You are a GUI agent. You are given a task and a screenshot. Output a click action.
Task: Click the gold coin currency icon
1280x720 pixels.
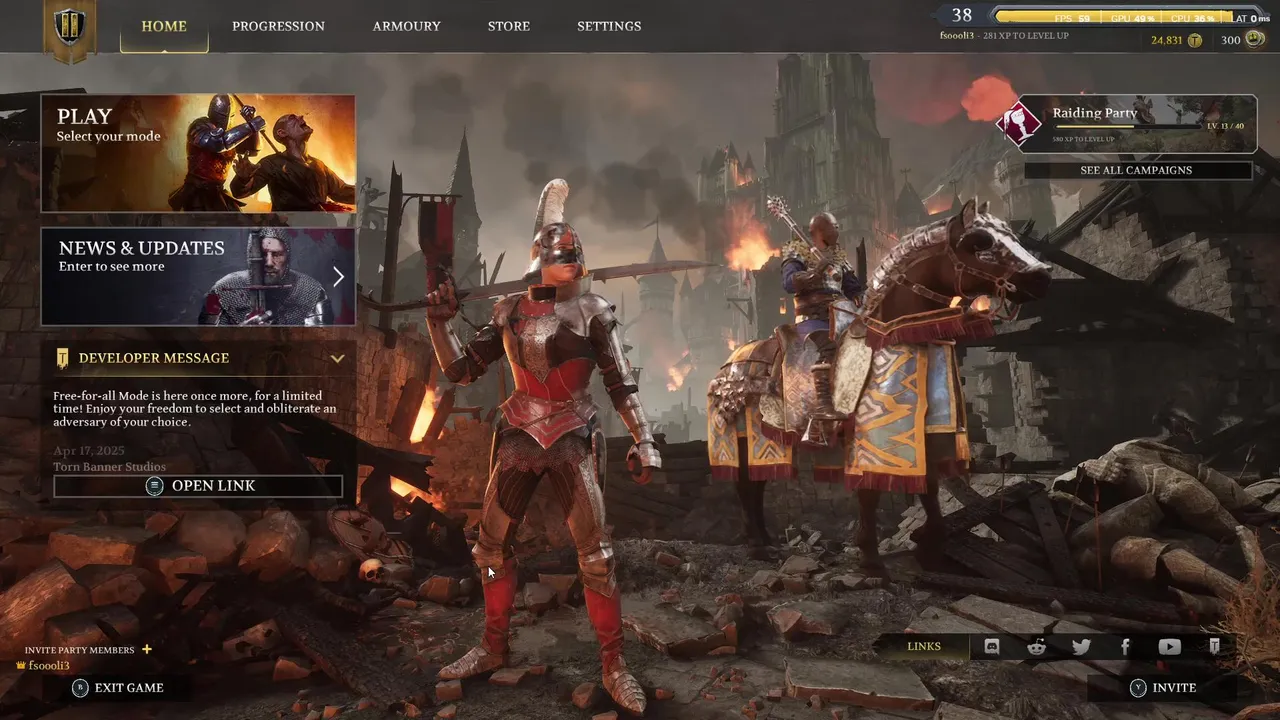pos(1194,40)
